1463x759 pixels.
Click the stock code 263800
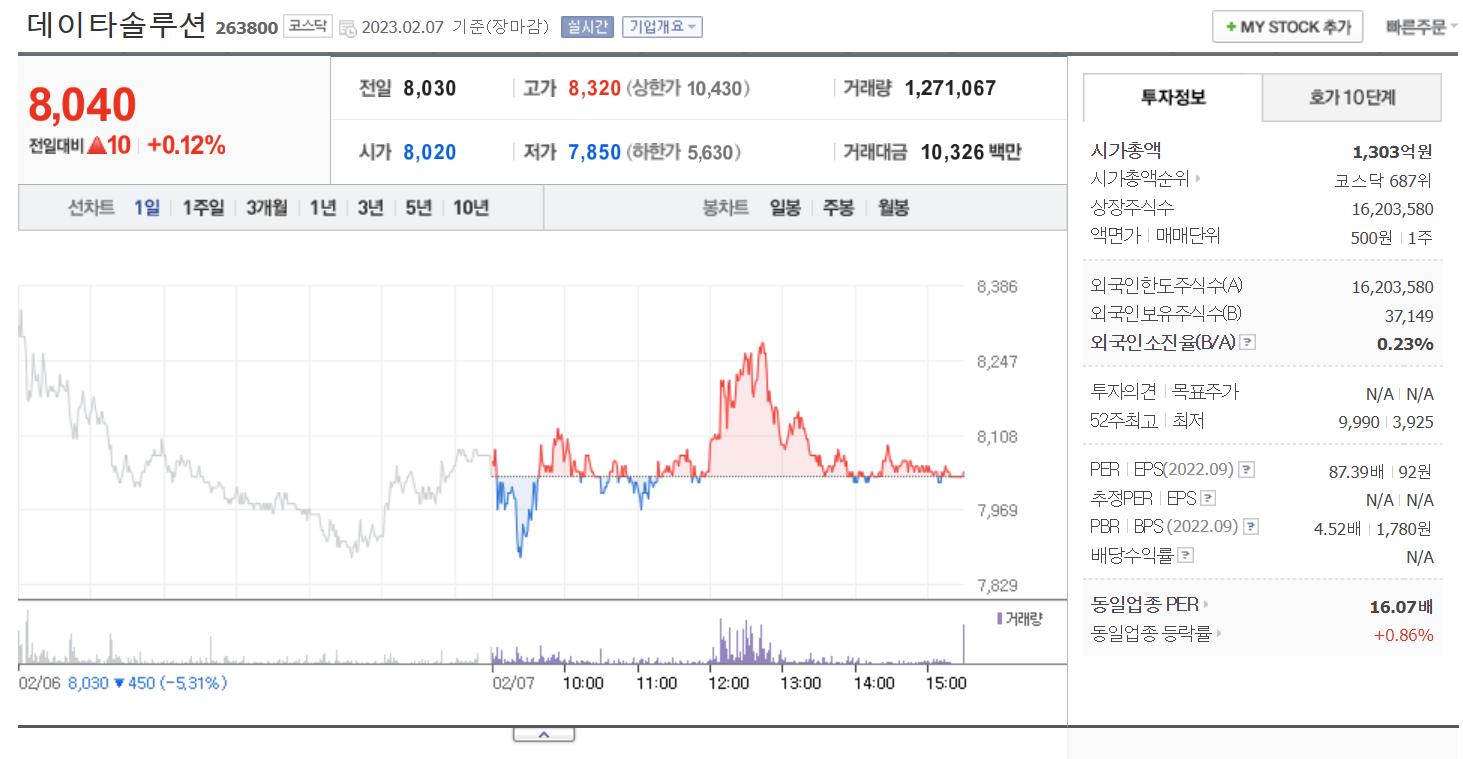tap(246, 28)
